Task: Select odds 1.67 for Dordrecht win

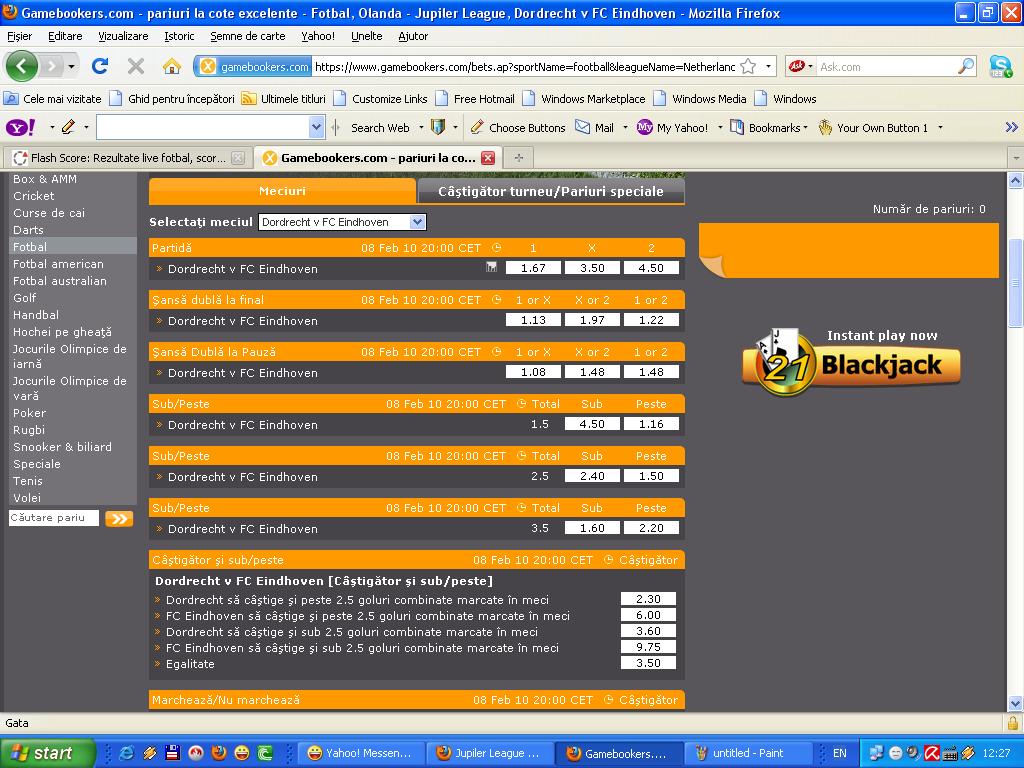Action: 533,268
